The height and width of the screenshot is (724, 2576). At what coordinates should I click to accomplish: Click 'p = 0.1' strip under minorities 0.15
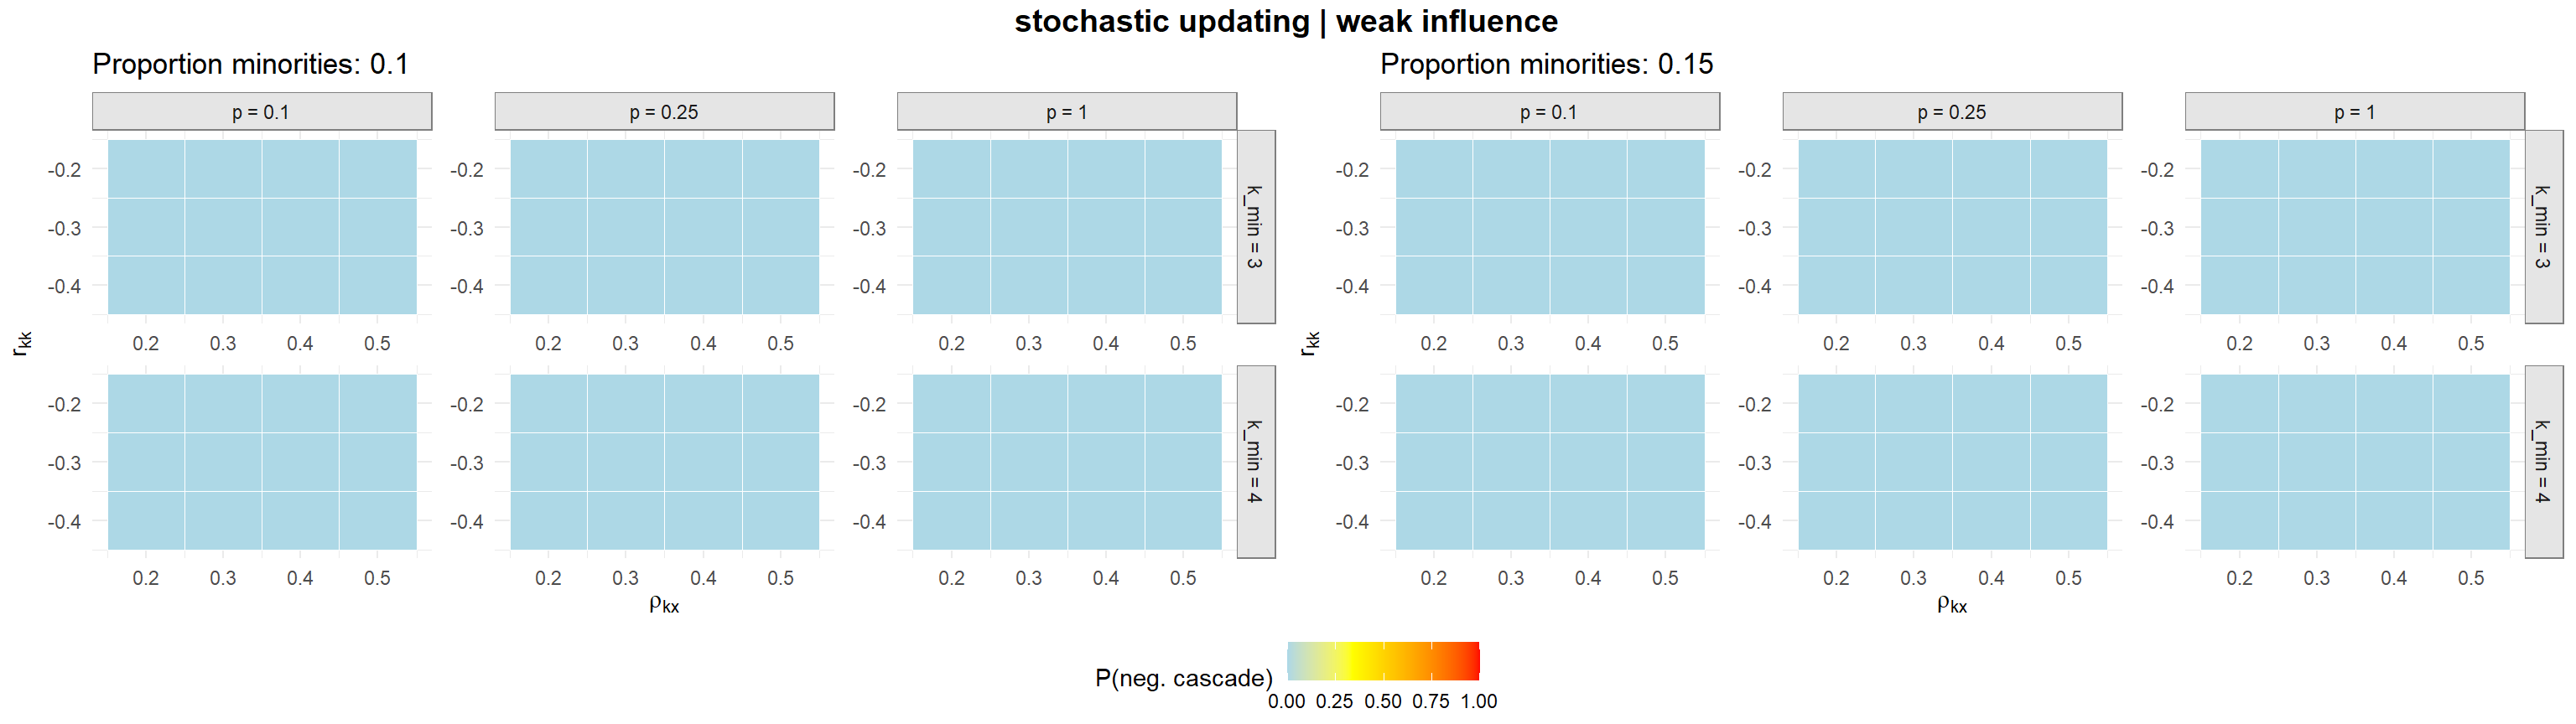[x=1549, y=112]
